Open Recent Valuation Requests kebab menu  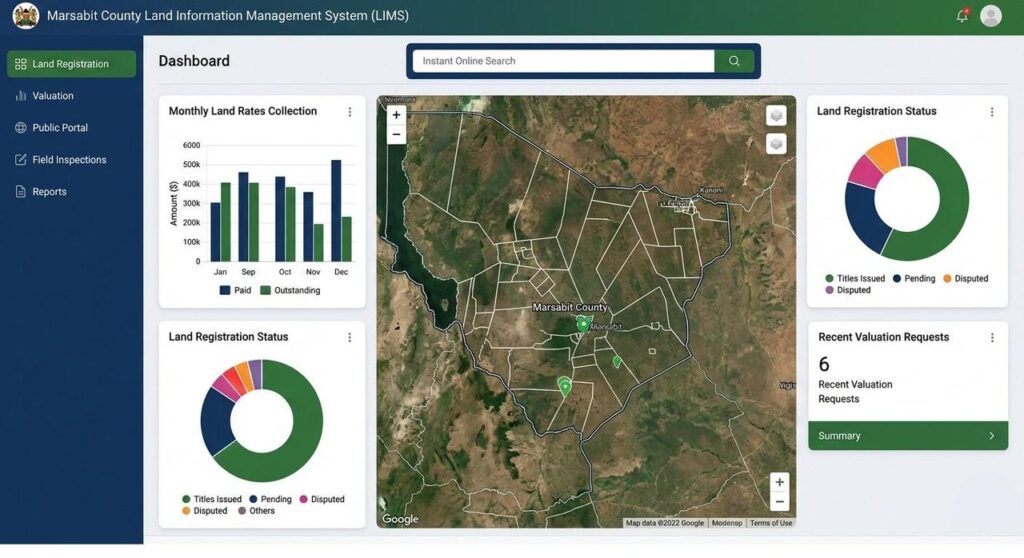992,338
